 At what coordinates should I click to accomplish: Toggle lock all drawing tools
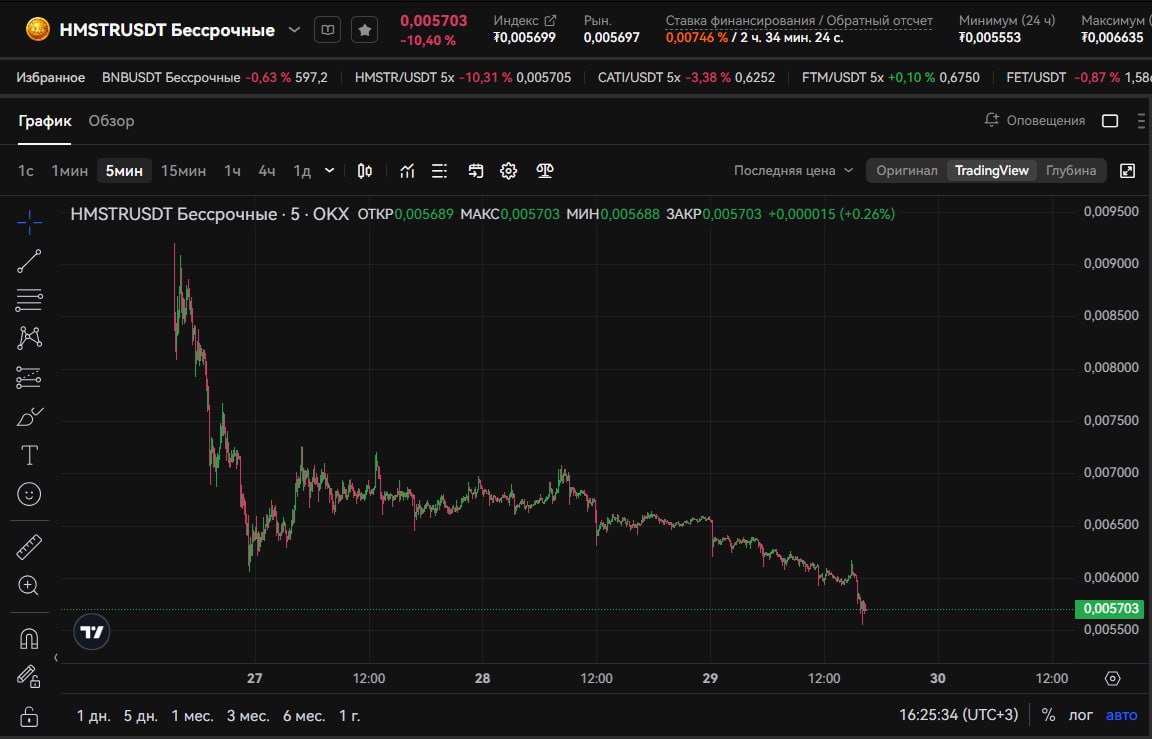[x=29, y=715]
